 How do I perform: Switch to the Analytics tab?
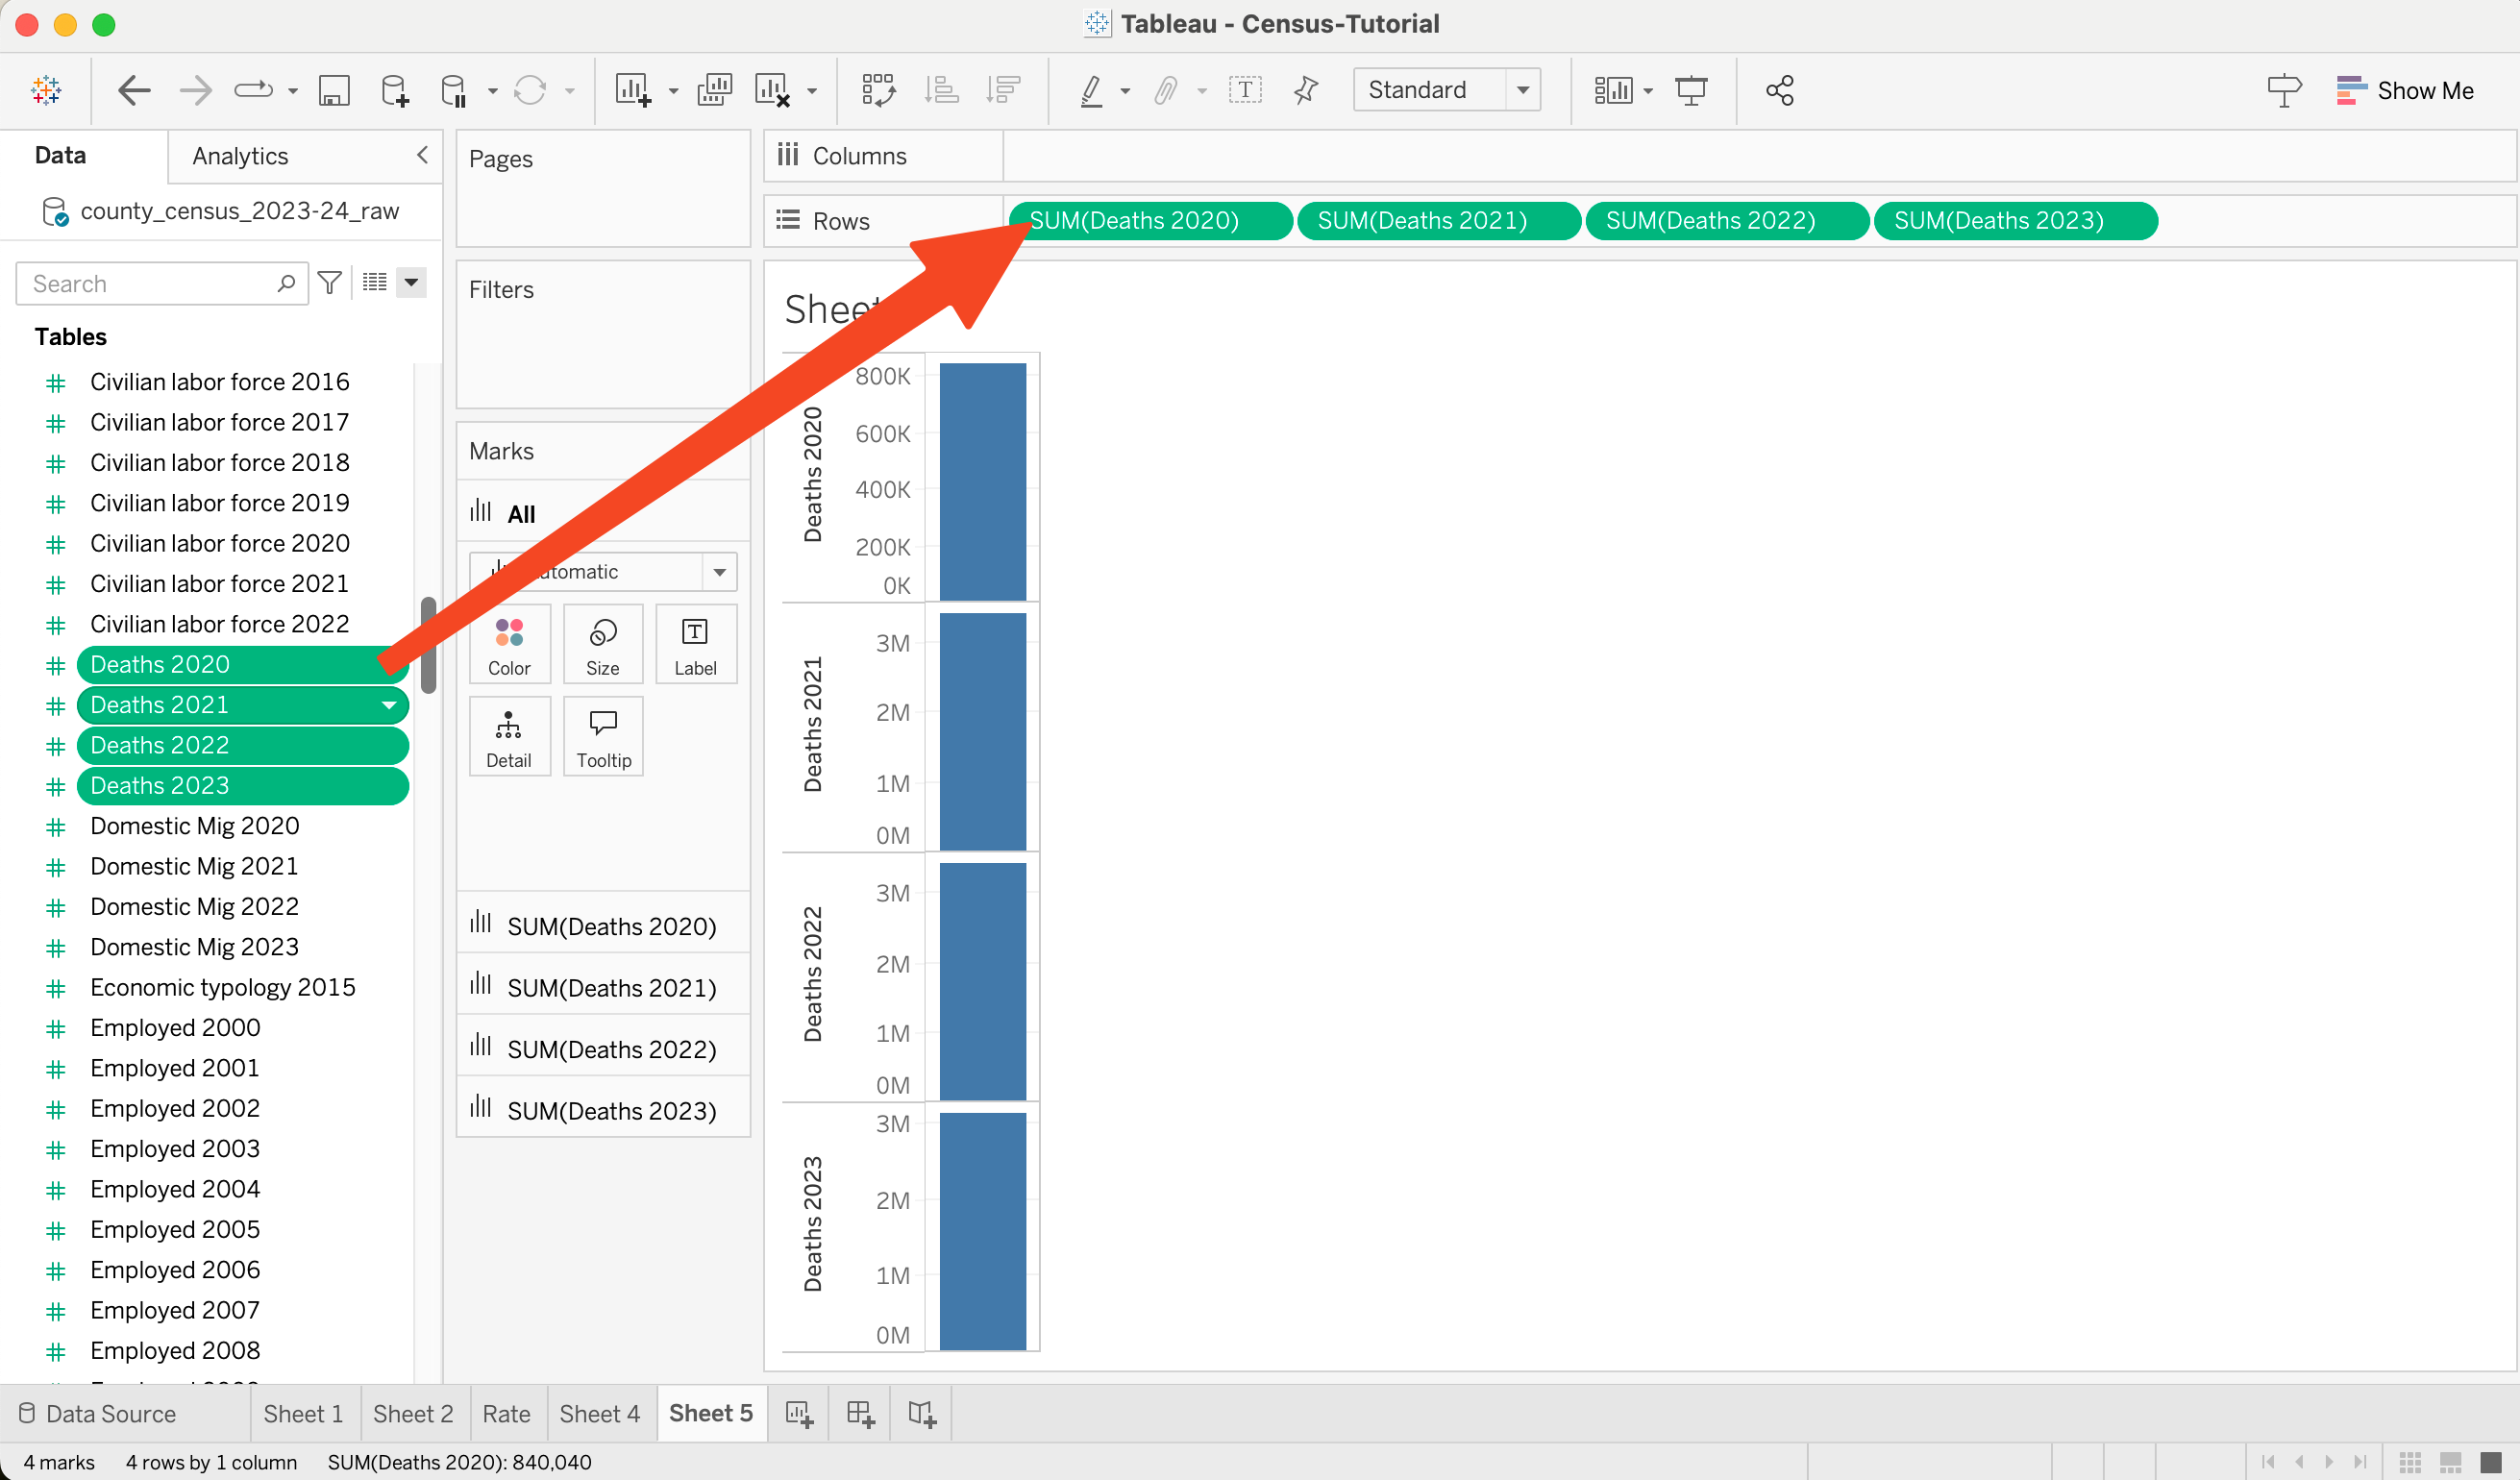(x=240, y=156)
